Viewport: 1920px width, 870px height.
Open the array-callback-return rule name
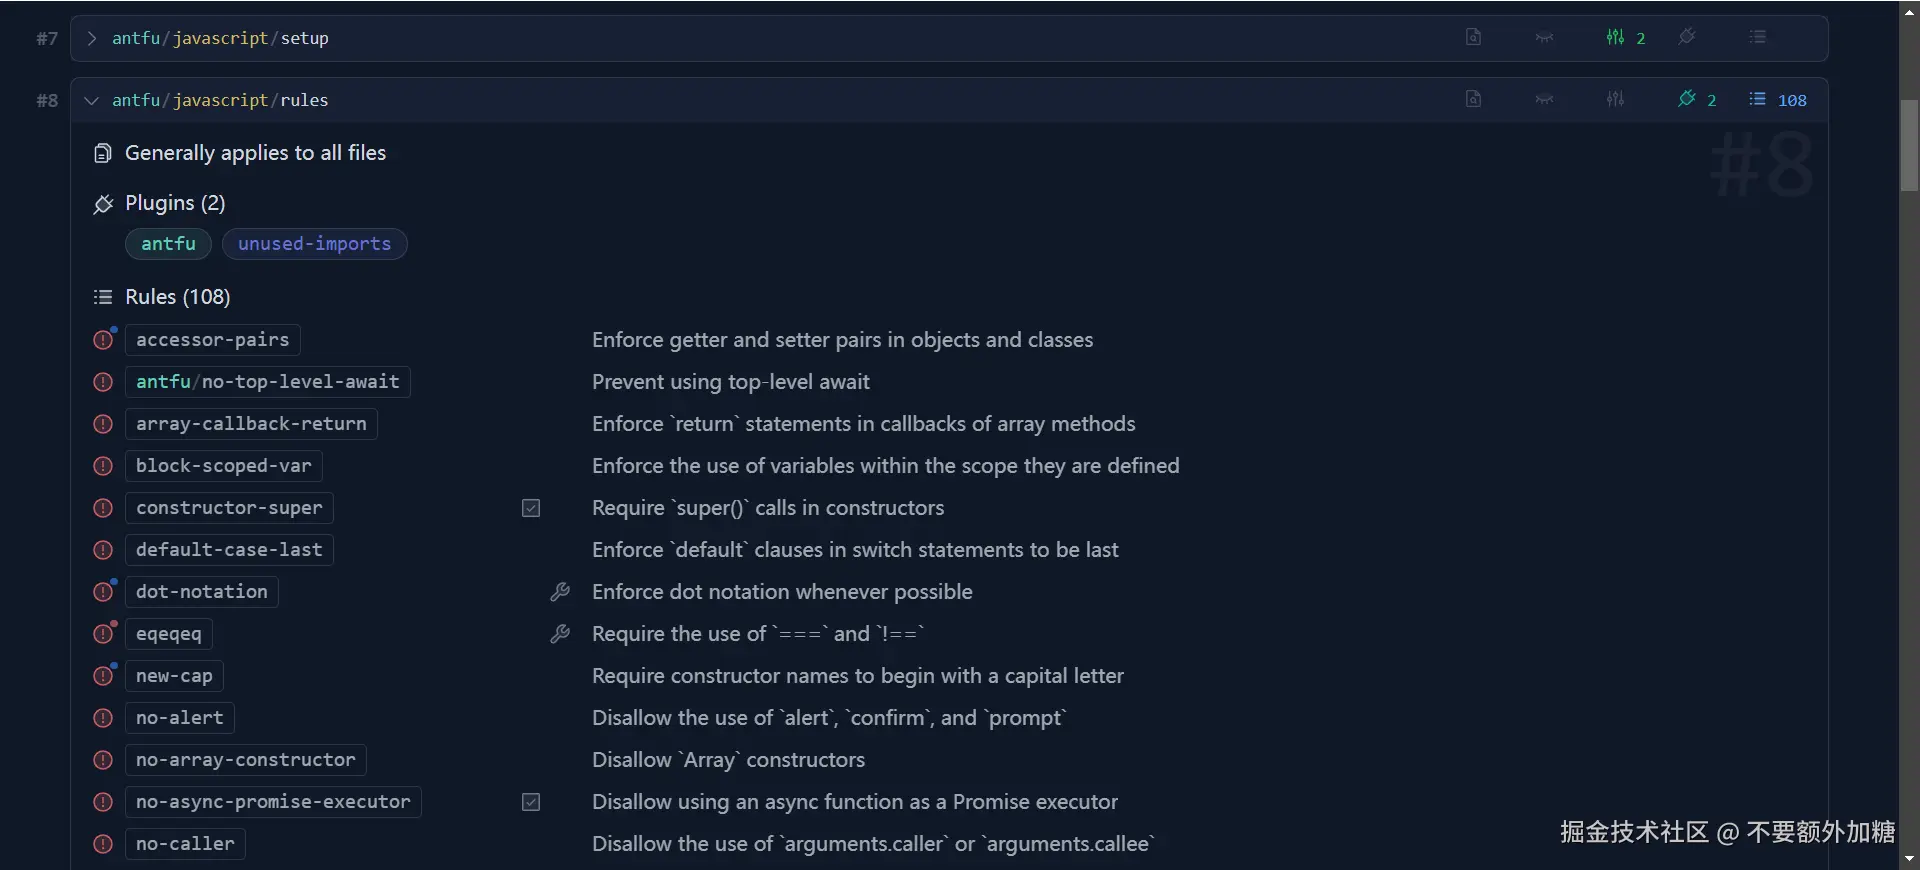point(251,424)
